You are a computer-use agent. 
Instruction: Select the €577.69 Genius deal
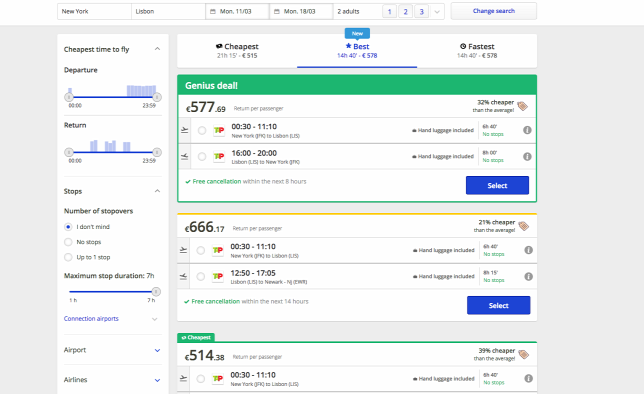point(497,185)
